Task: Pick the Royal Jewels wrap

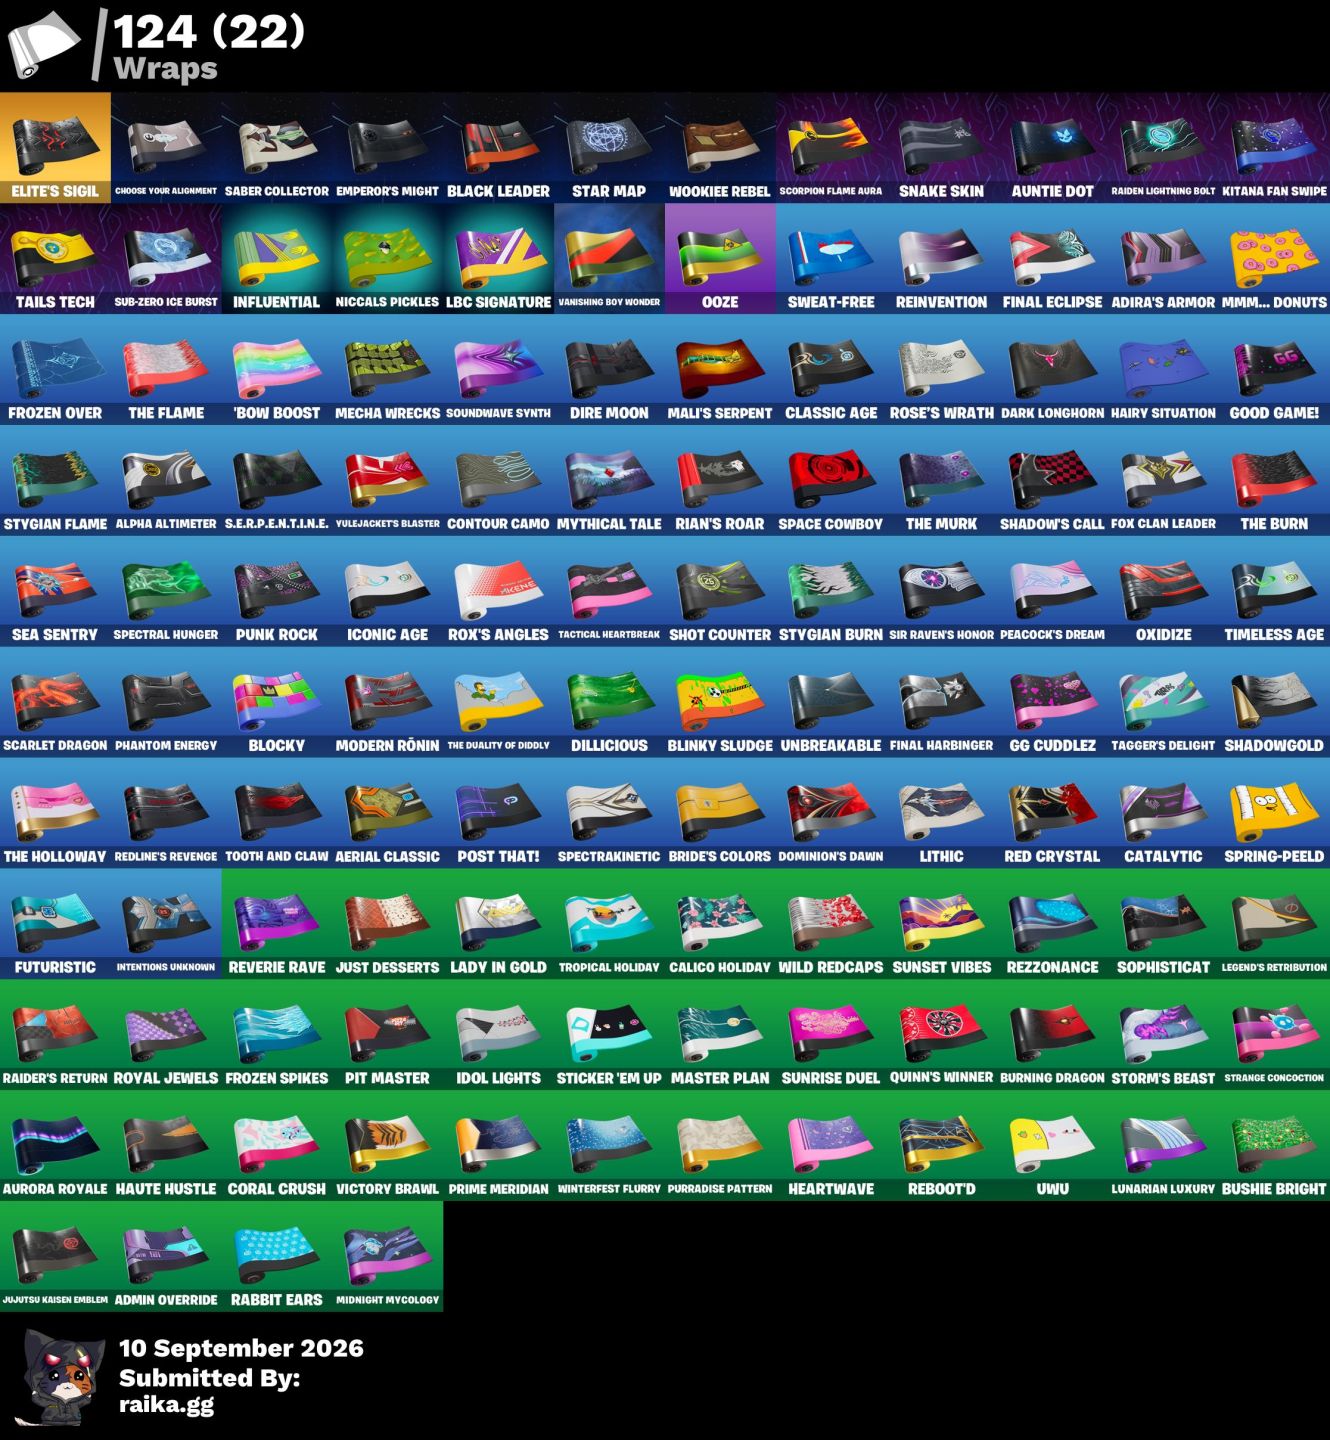Action: tap(166, 1036)
